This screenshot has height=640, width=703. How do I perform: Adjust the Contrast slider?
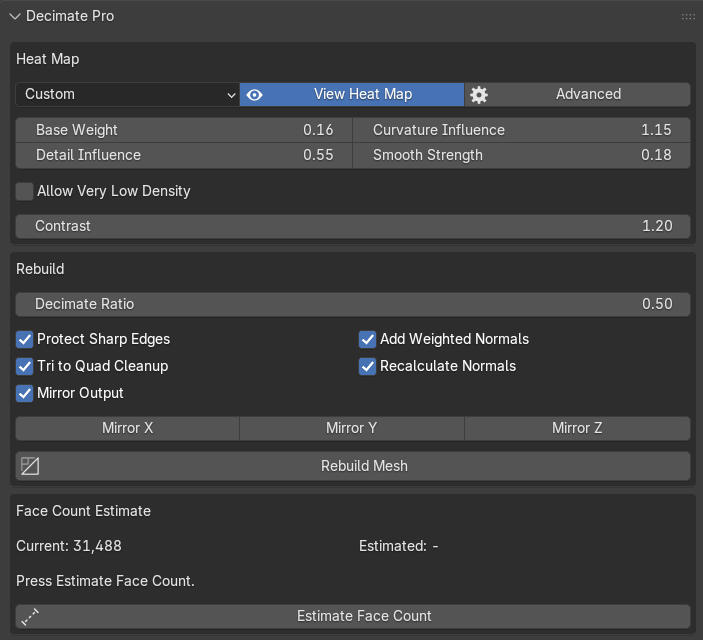tap(353, 226)
